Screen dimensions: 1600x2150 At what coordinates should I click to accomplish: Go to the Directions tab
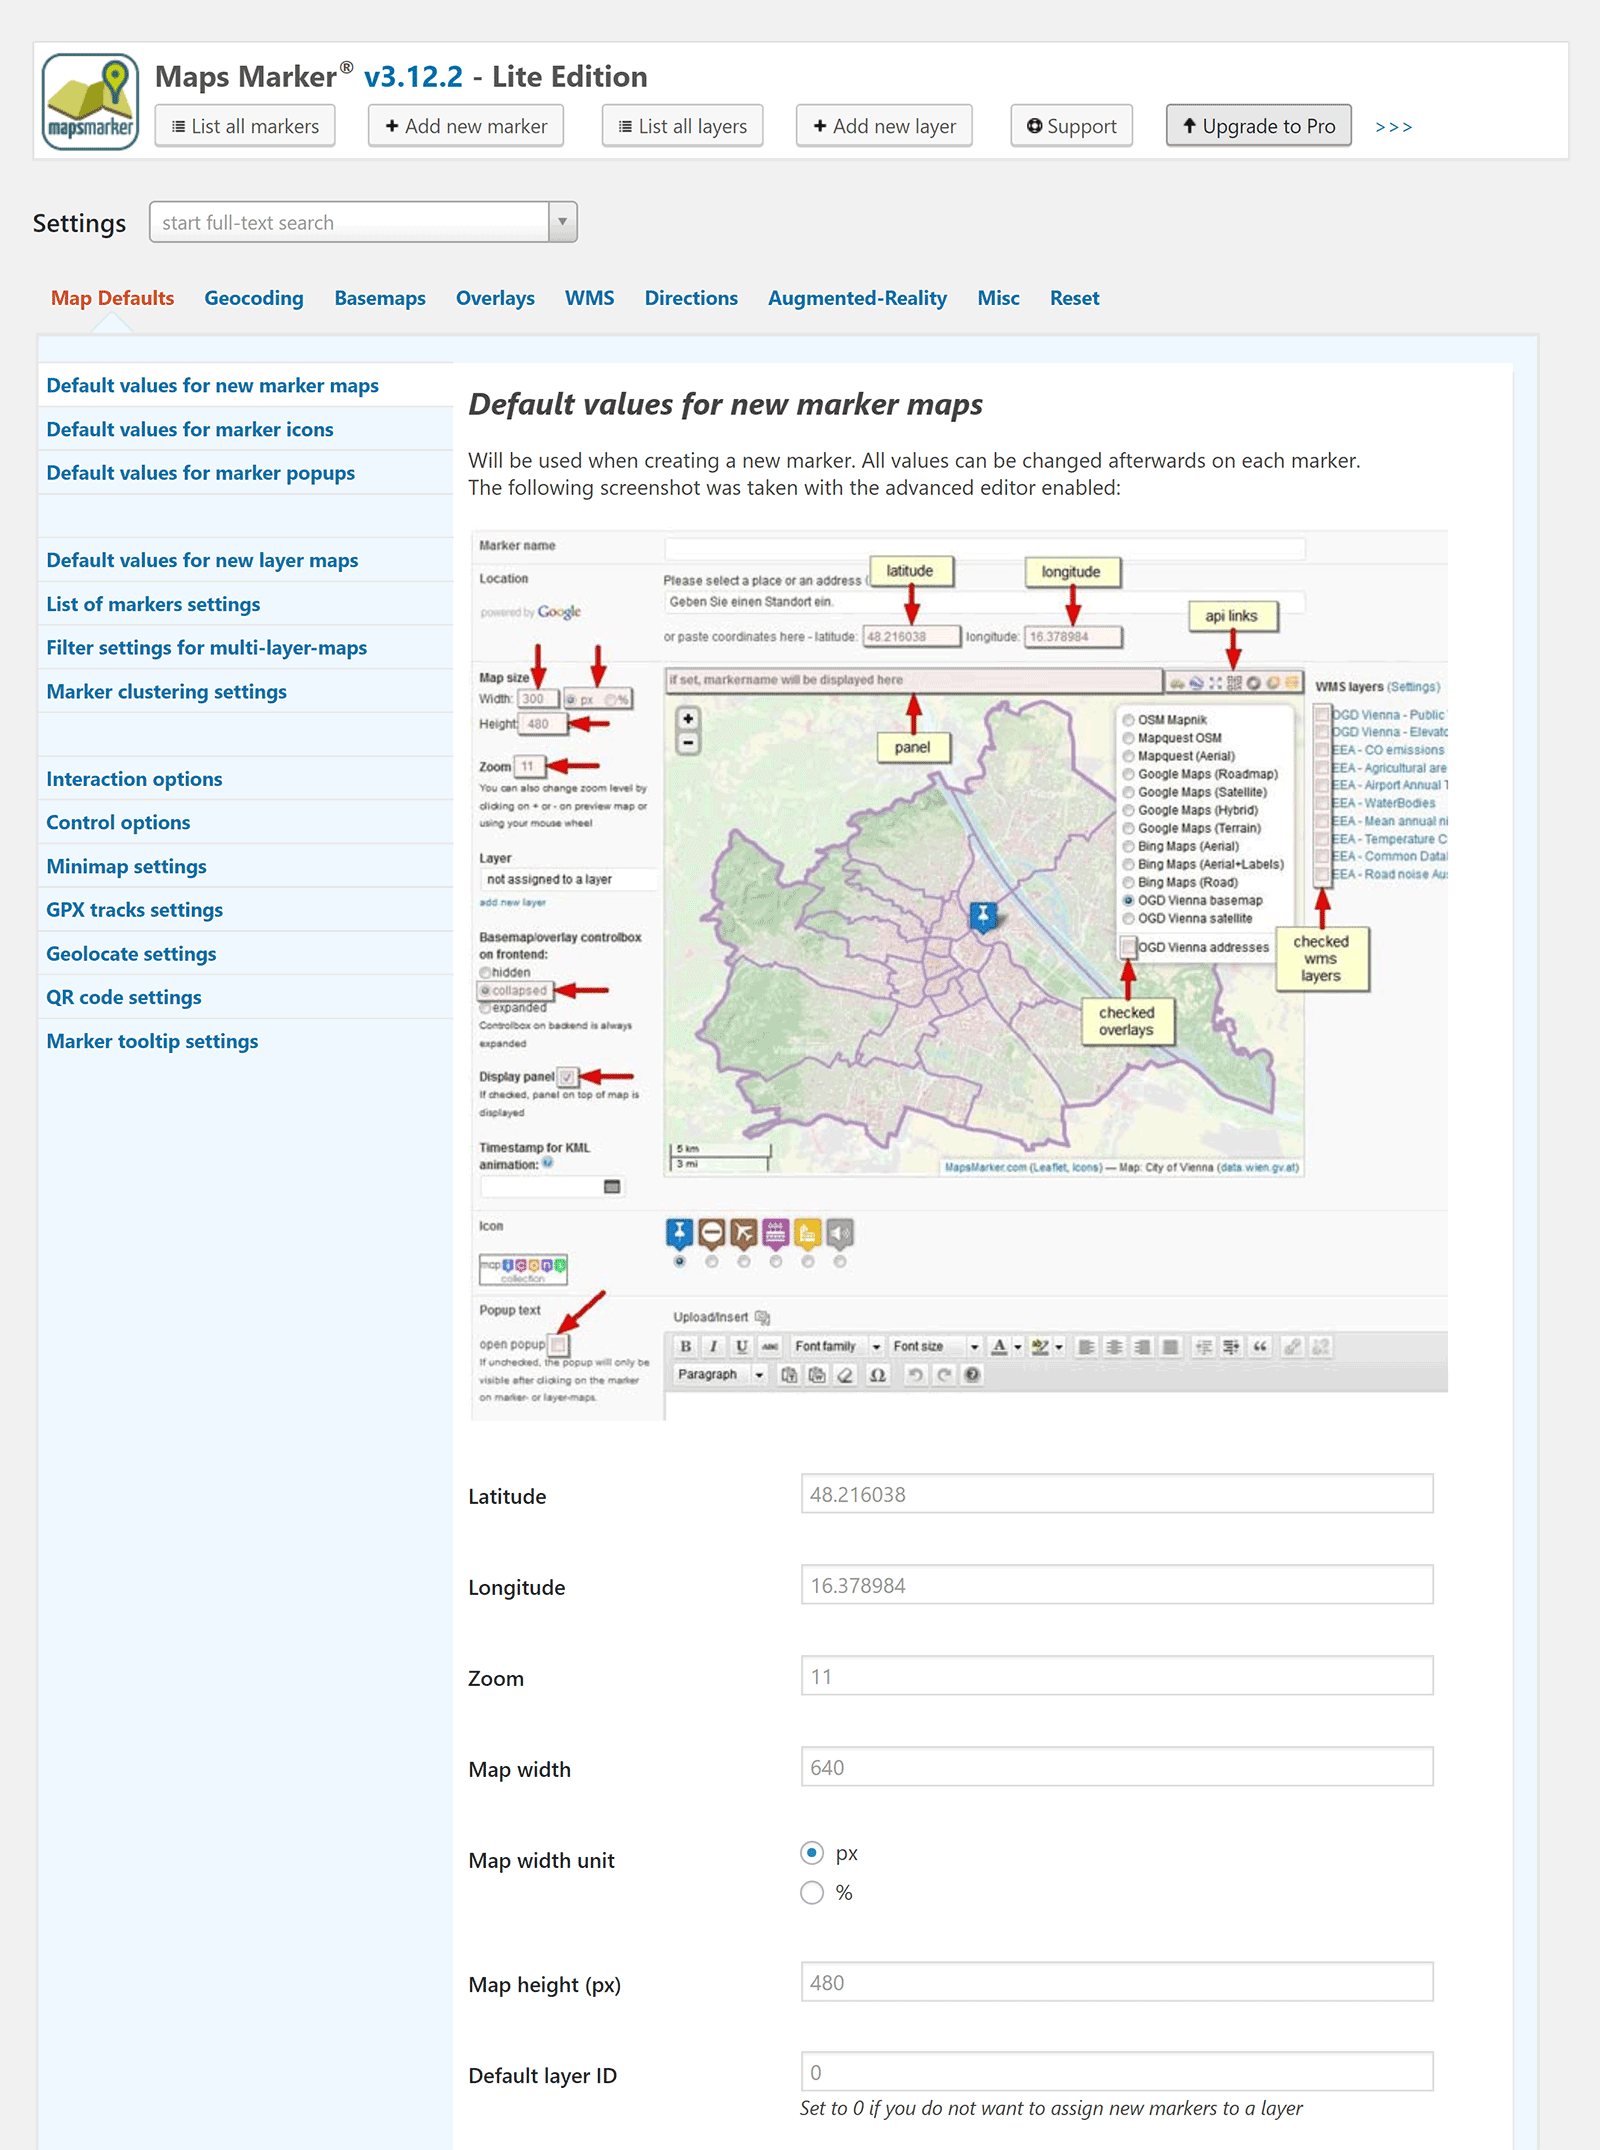tap(691, 298)
